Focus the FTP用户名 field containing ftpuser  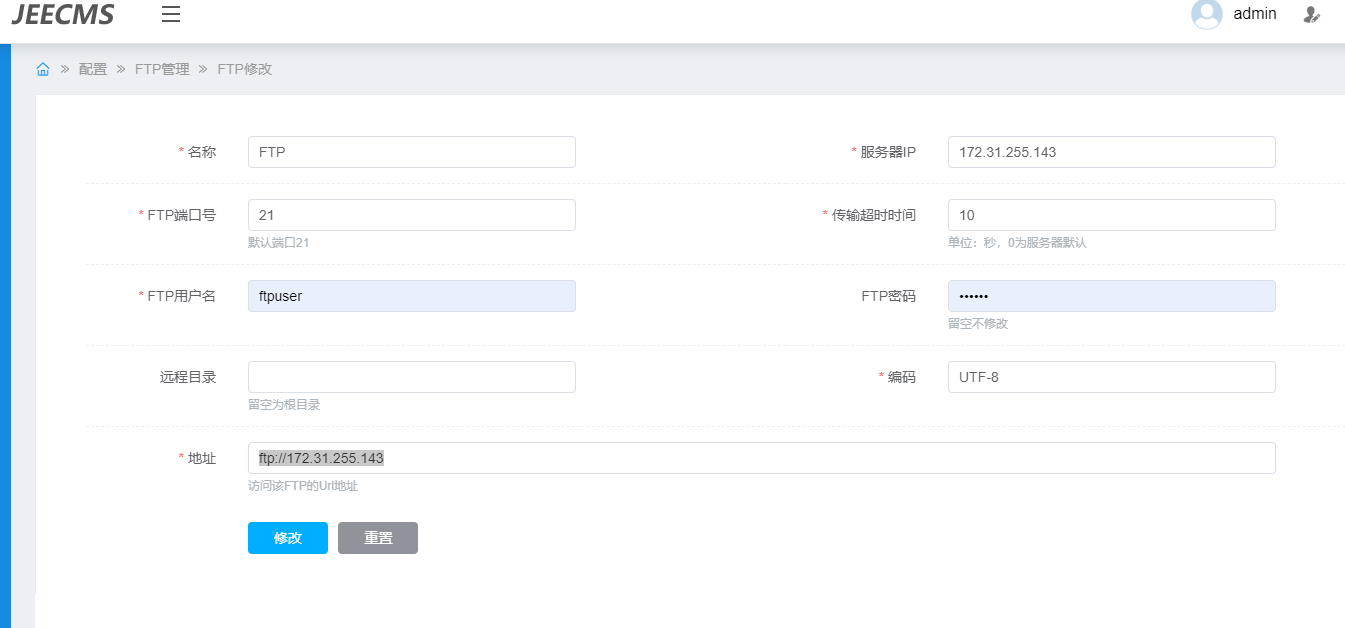coord(411,296)
